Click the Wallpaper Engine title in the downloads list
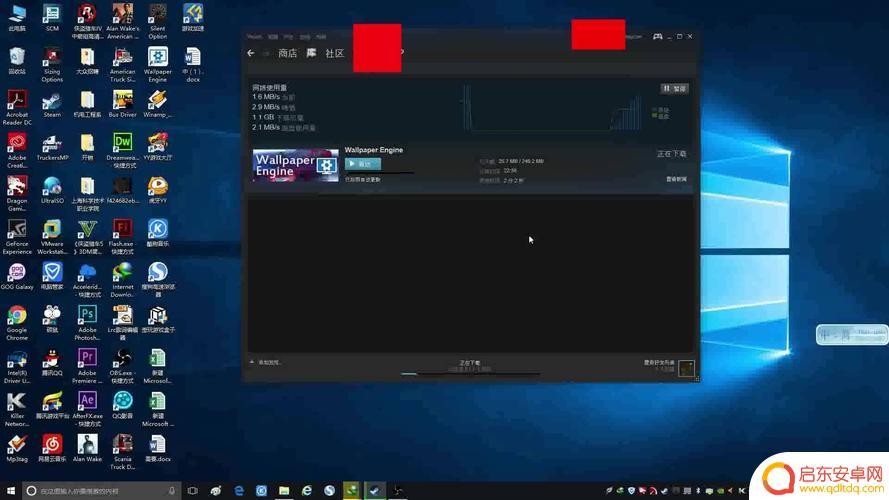Screen dimensions: 889x500 tap(374, 150)
